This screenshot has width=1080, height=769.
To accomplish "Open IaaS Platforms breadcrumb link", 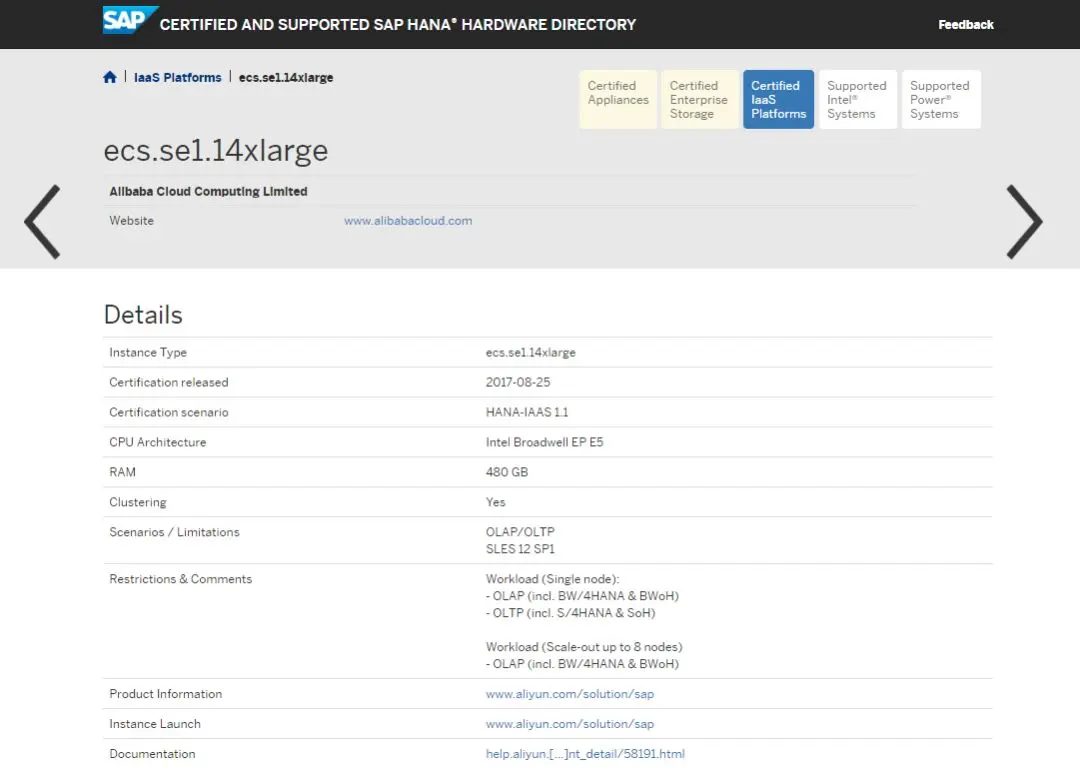I will (x=178, y=77).
